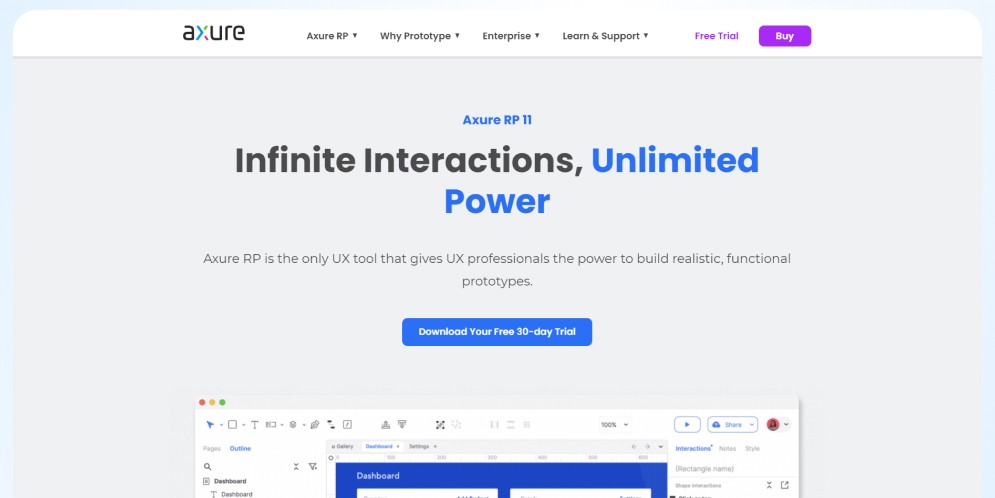995x498 pixels.
Task: Click the user avatar picture
Action: pos(773,424)
